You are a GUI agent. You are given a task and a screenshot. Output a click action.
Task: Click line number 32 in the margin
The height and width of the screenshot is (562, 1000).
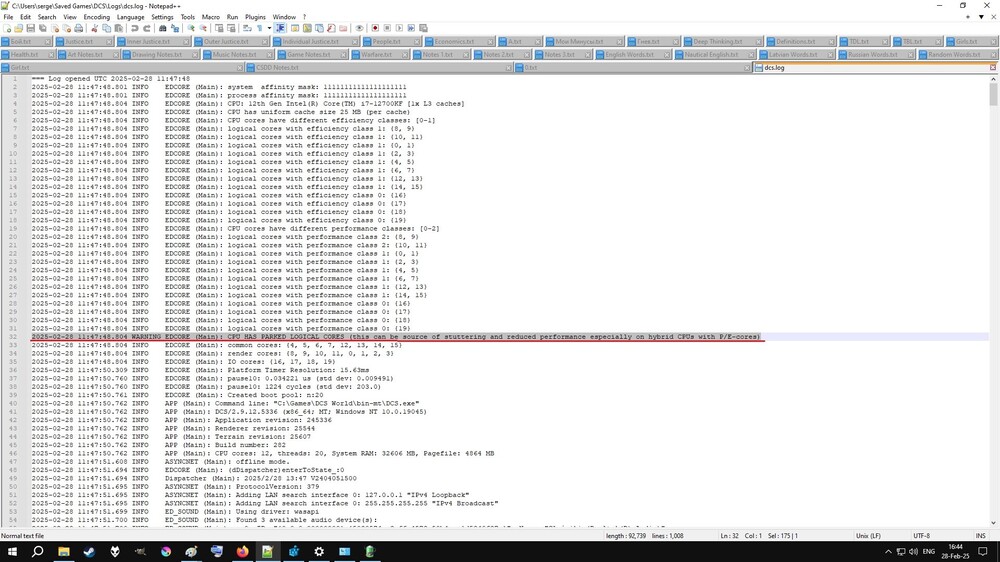pos(13,336)
